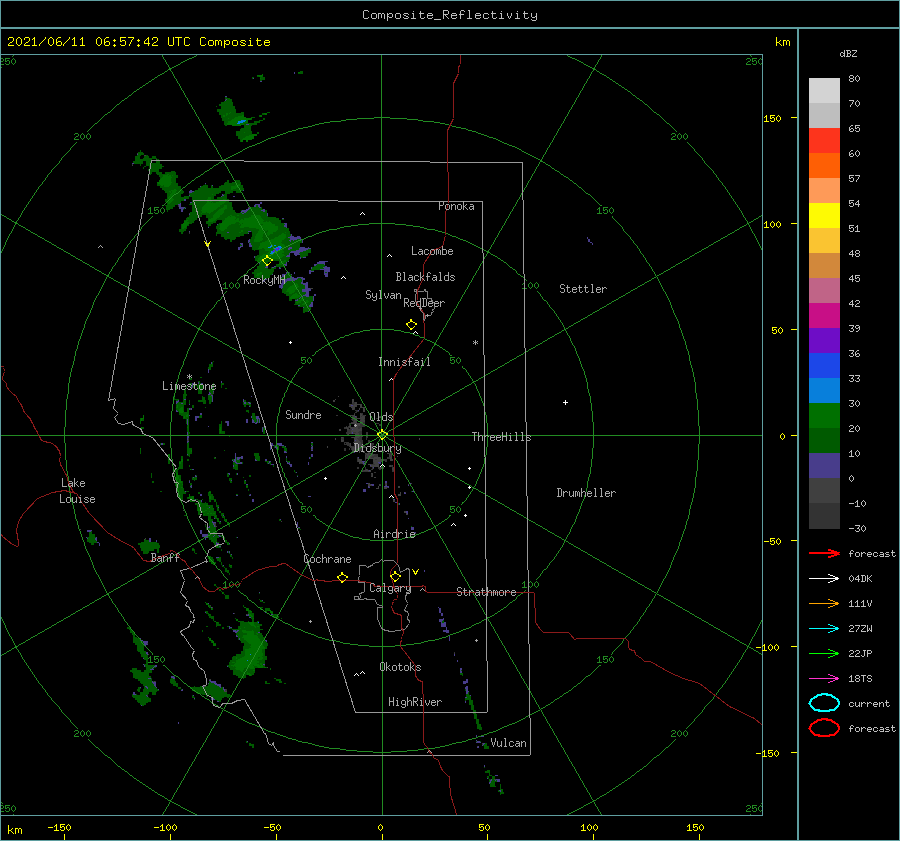Click the magenta 18TS arrow legend icon
This screenshot has height=841, width=900.
point(824,679)
